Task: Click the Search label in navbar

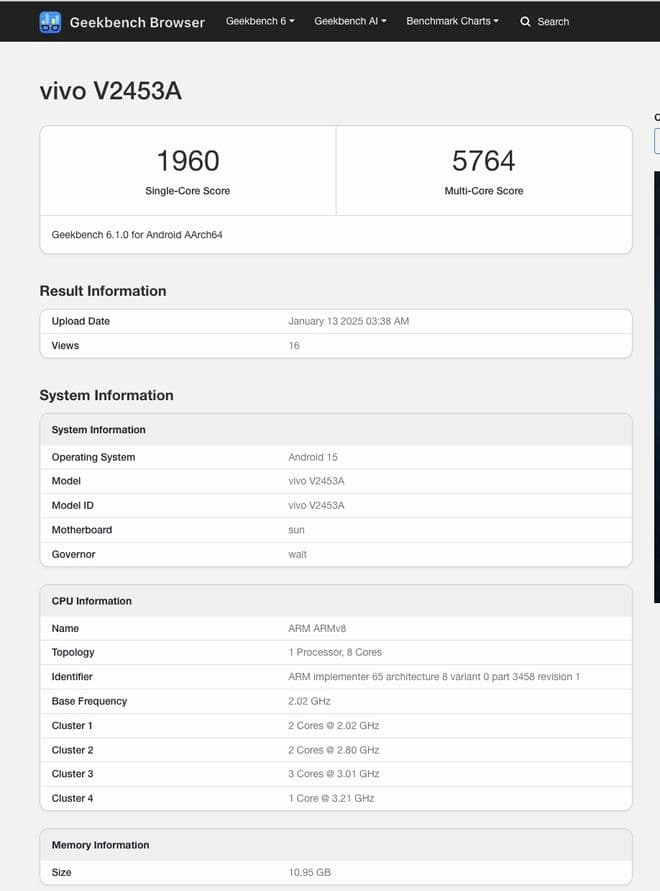Action: 553,21
